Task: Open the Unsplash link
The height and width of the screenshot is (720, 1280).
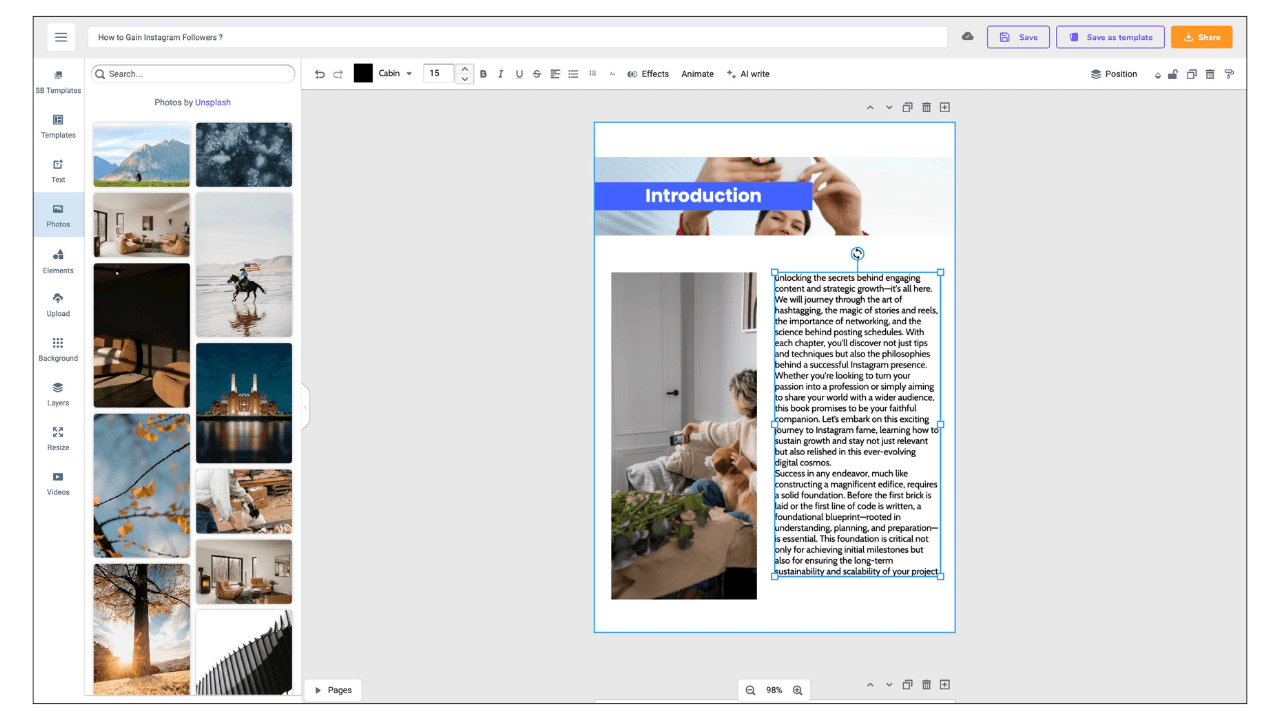Action: tap(213, 102)
